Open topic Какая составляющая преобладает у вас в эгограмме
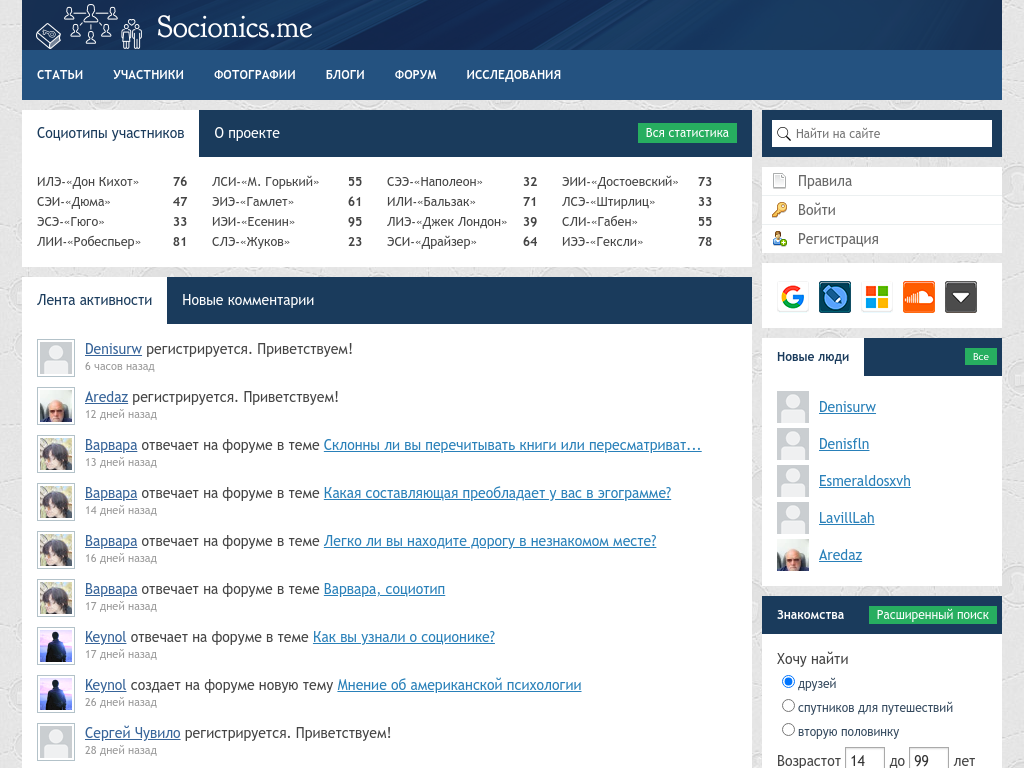 (x=497, y=493)
